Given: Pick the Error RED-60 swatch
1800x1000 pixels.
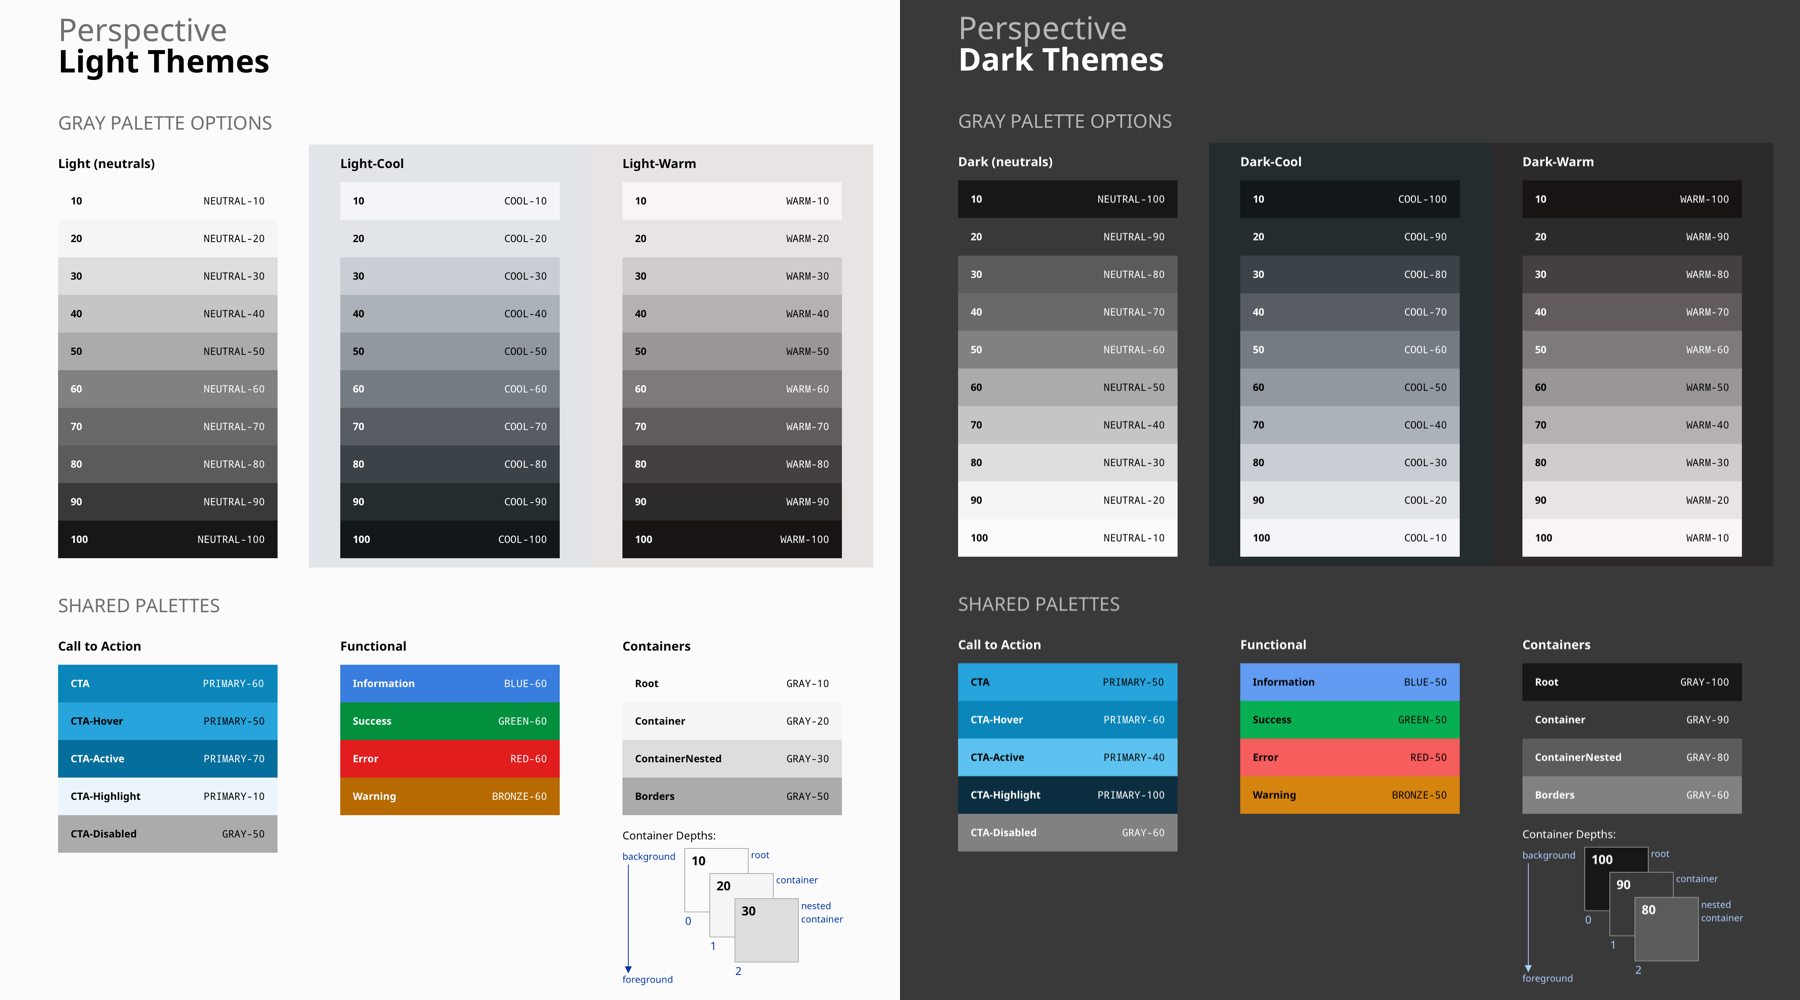Looking at the screenshot, I should pos(449,759).
